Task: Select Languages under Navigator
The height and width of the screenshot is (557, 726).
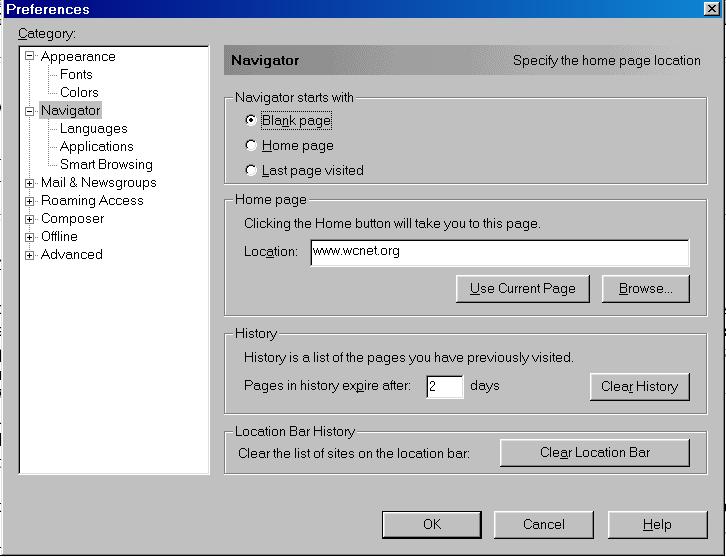Action: [93, 129]
